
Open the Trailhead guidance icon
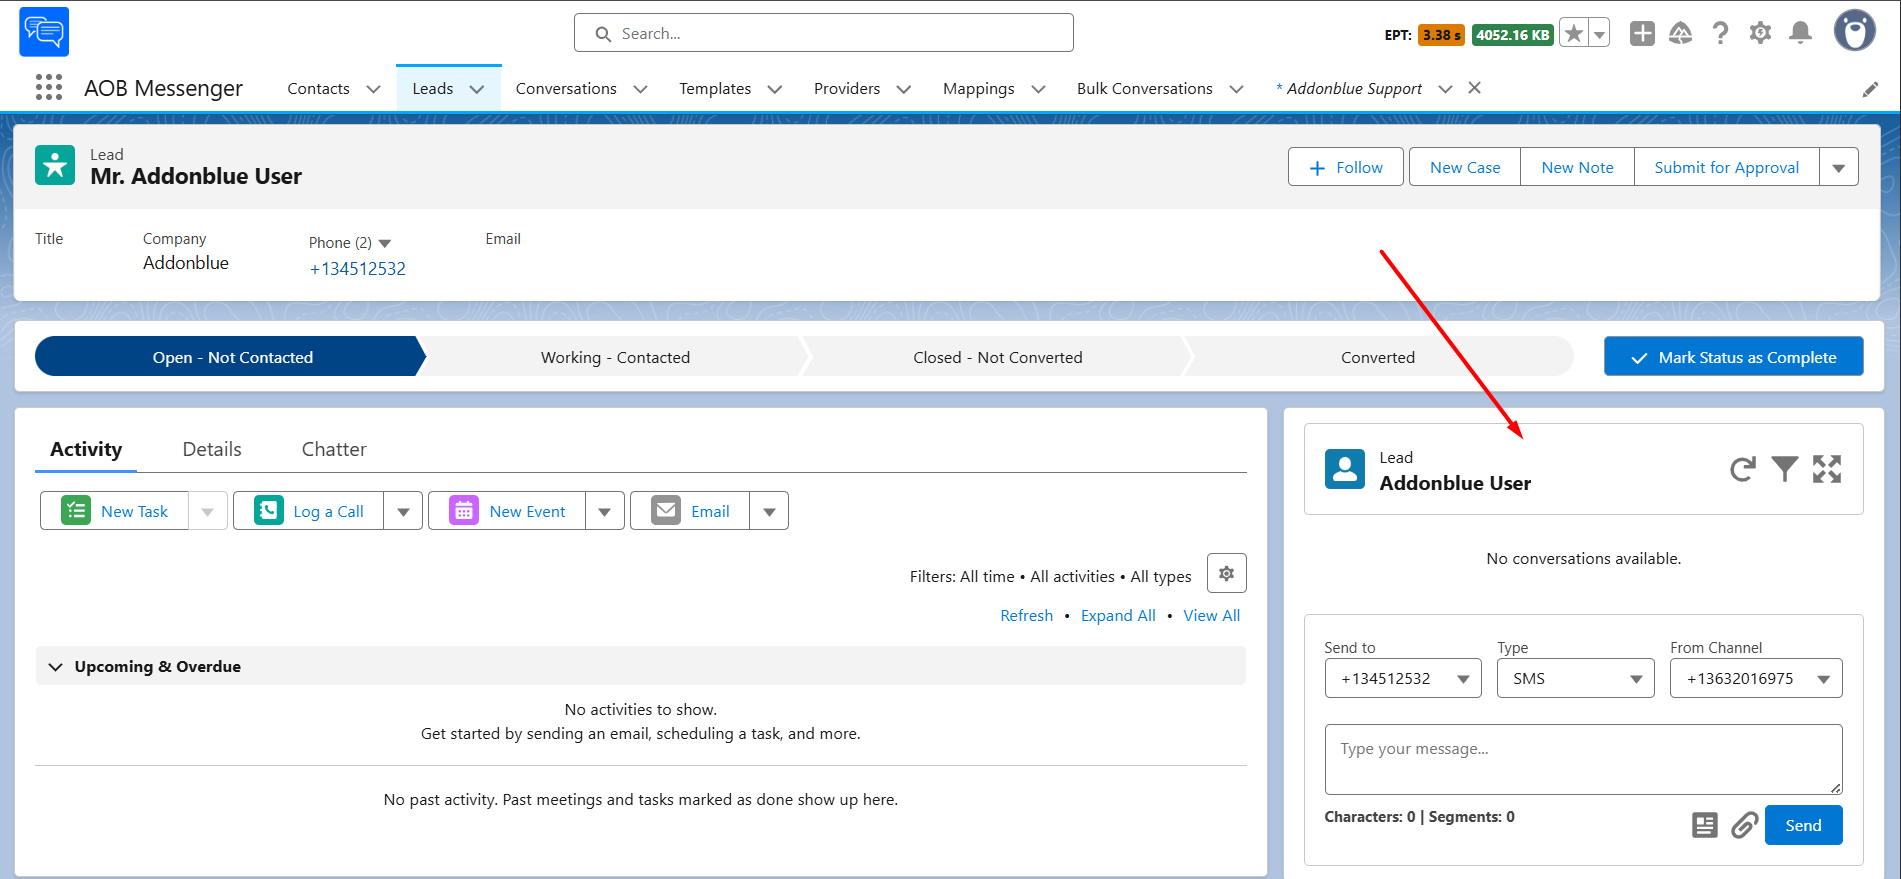click(x=1681, y=34)
